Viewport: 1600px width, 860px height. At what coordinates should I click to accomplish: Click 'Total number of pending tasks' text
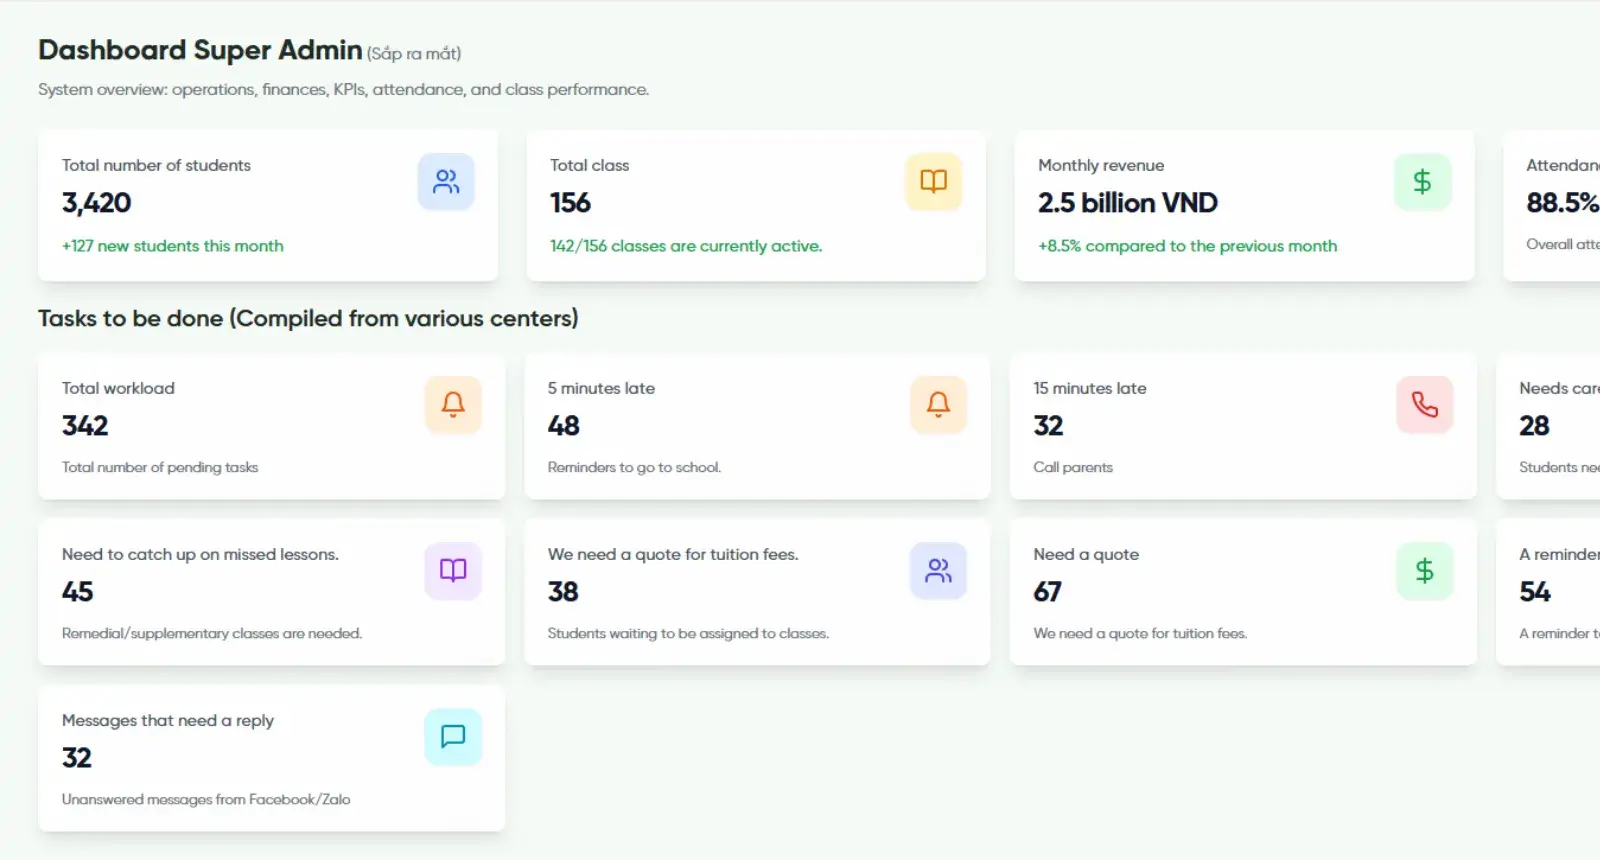click(160, 467)
